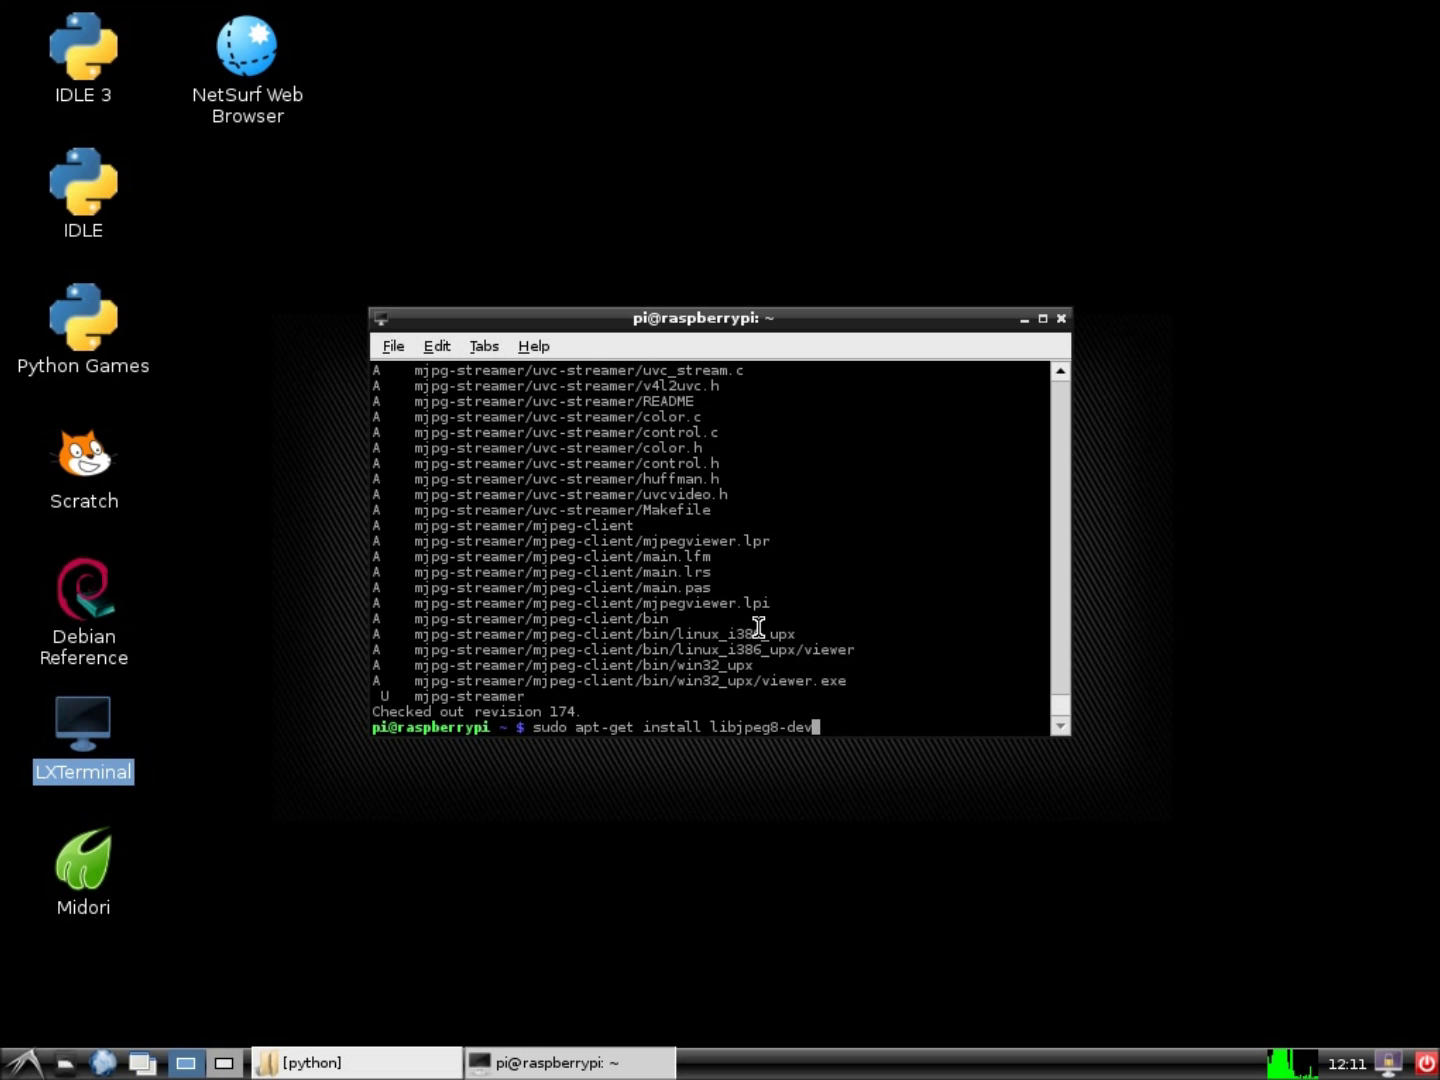Screen dimensions: 1440x1080
Task: Open the Tabs menu in terminal
Action: [484, 346]
